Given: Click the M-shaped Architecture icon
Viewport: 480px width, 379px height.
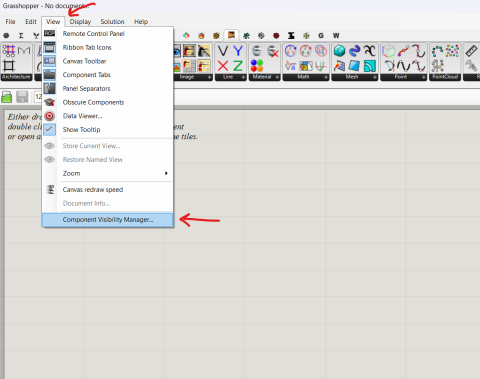Looking at the screenshot, I should click(24, 51).
